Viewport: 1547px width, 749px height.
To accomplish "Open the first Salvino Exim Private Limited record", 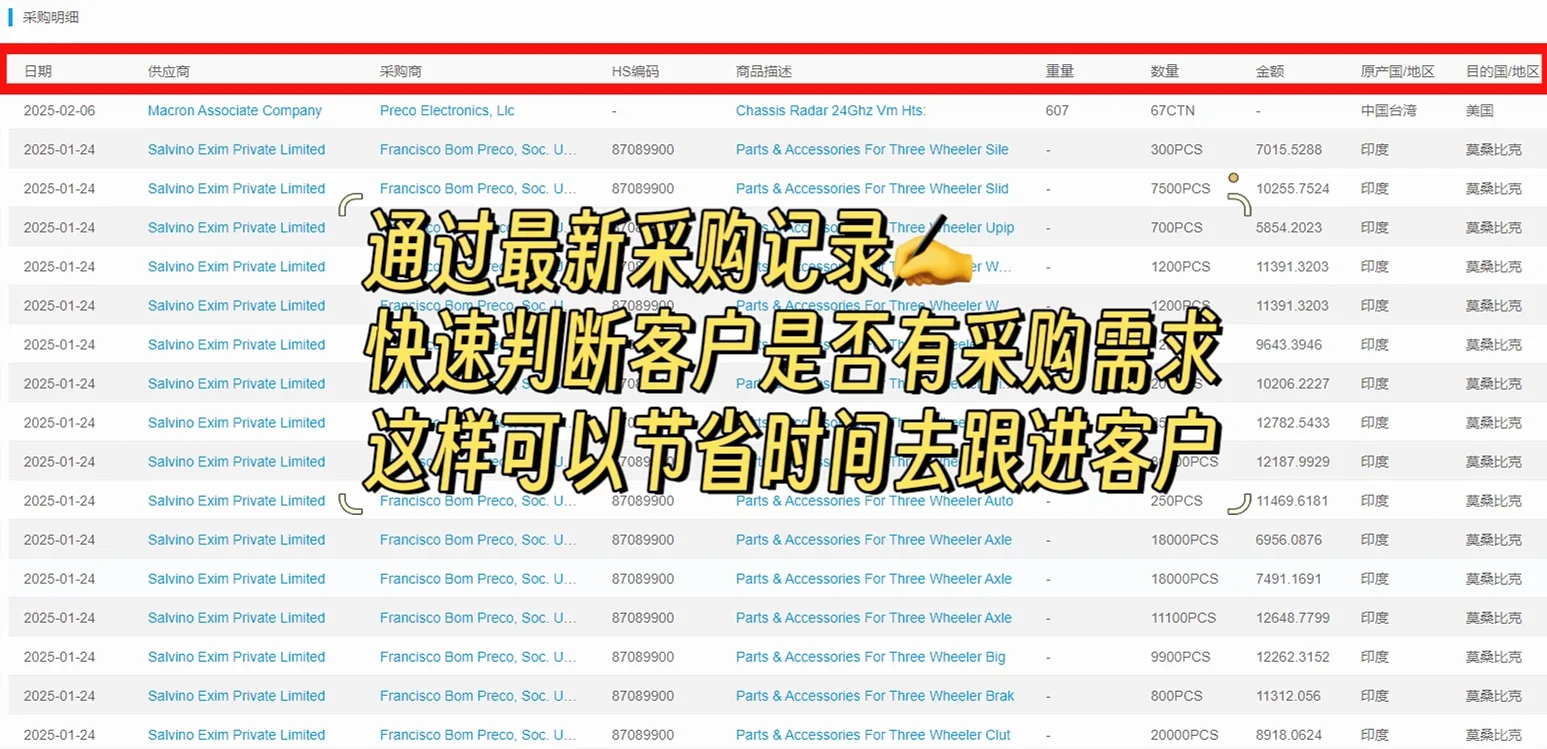I will click(x=236, y=149).
